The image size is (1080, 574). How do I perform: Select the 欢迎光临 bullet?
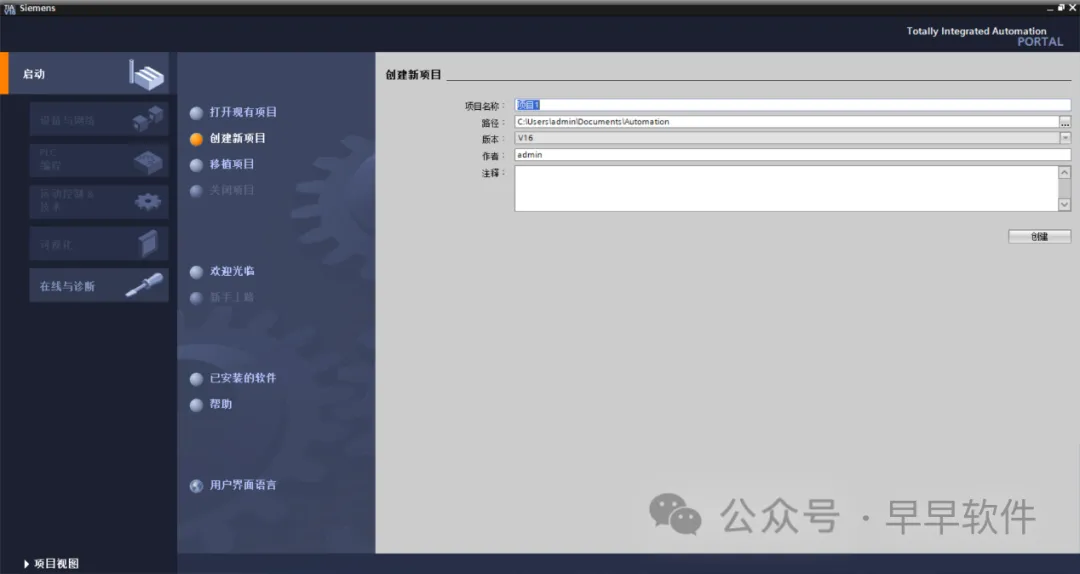point(196,272)
